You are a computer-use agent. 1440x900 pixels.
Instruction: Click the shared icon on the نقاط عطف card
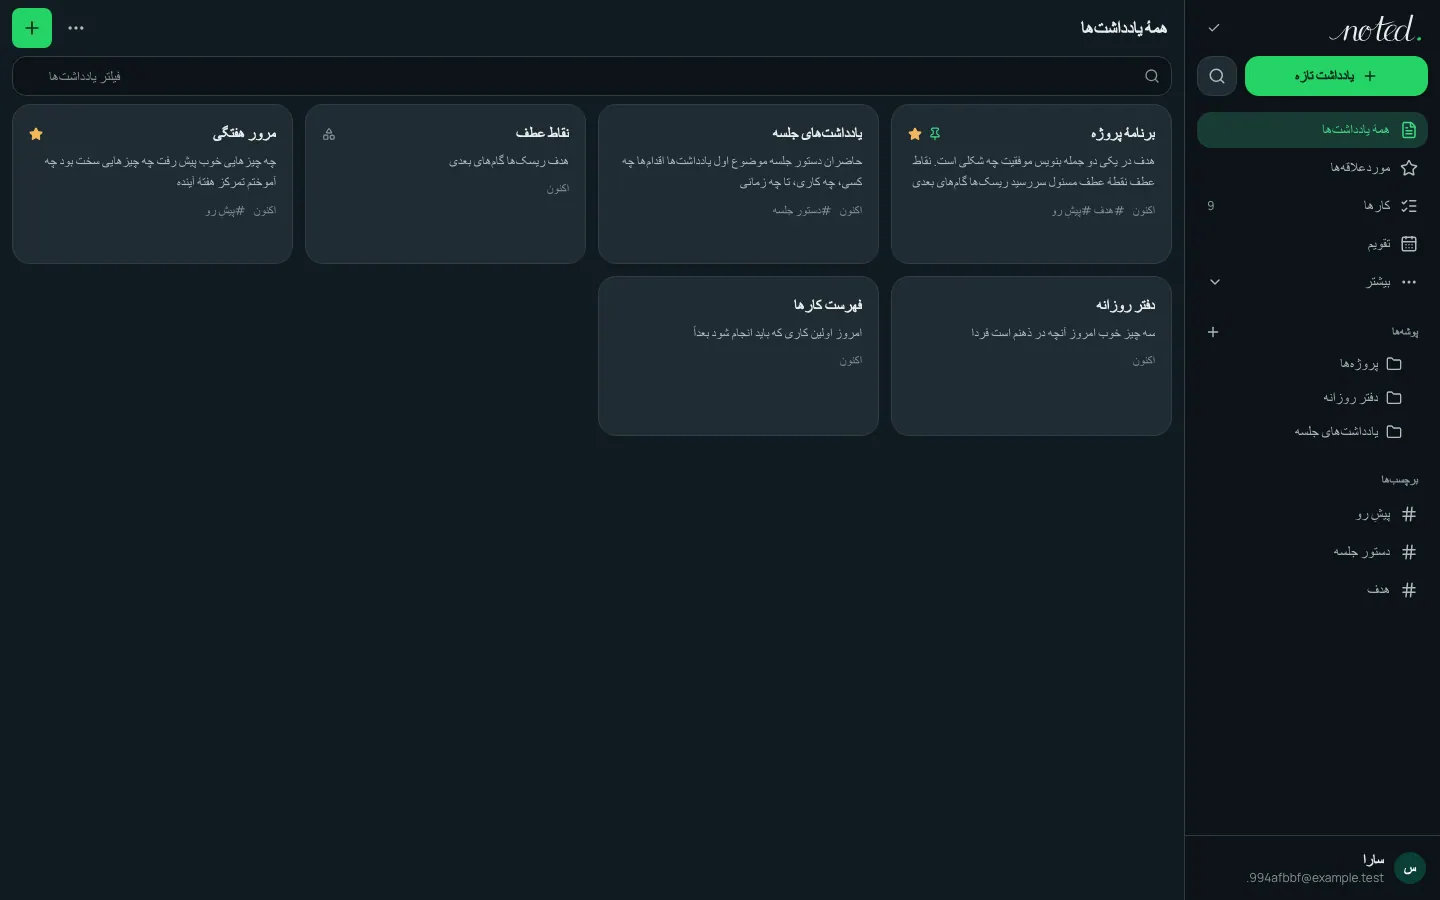(x=329, y=134)
